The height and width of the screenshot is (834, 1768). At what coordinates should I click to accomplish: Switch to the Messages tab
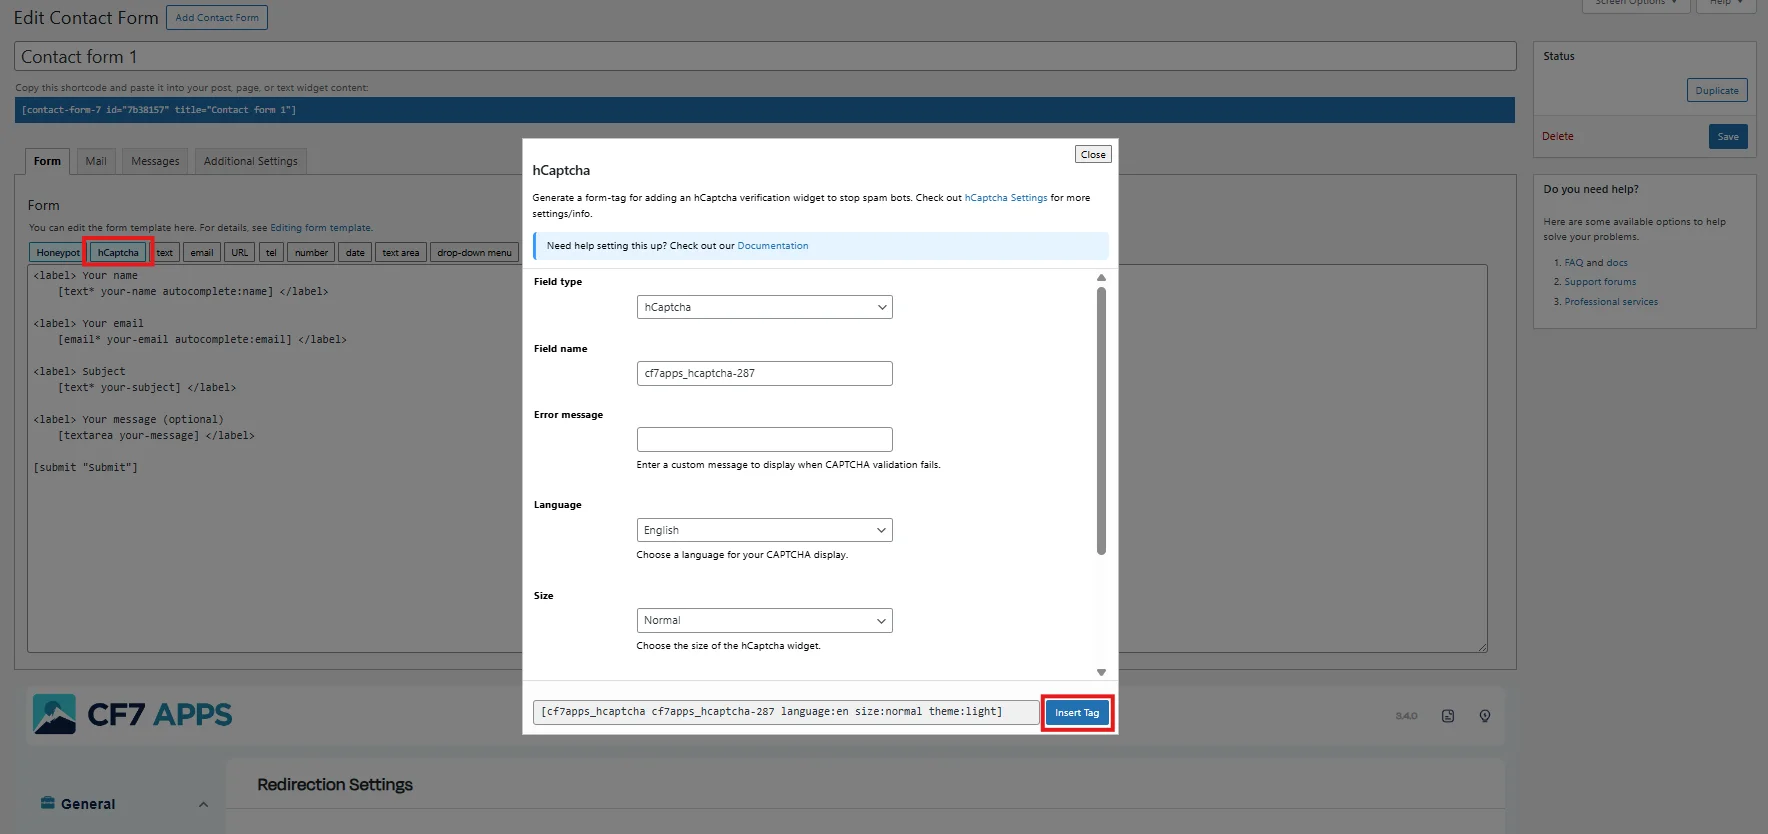coord(155,161)
